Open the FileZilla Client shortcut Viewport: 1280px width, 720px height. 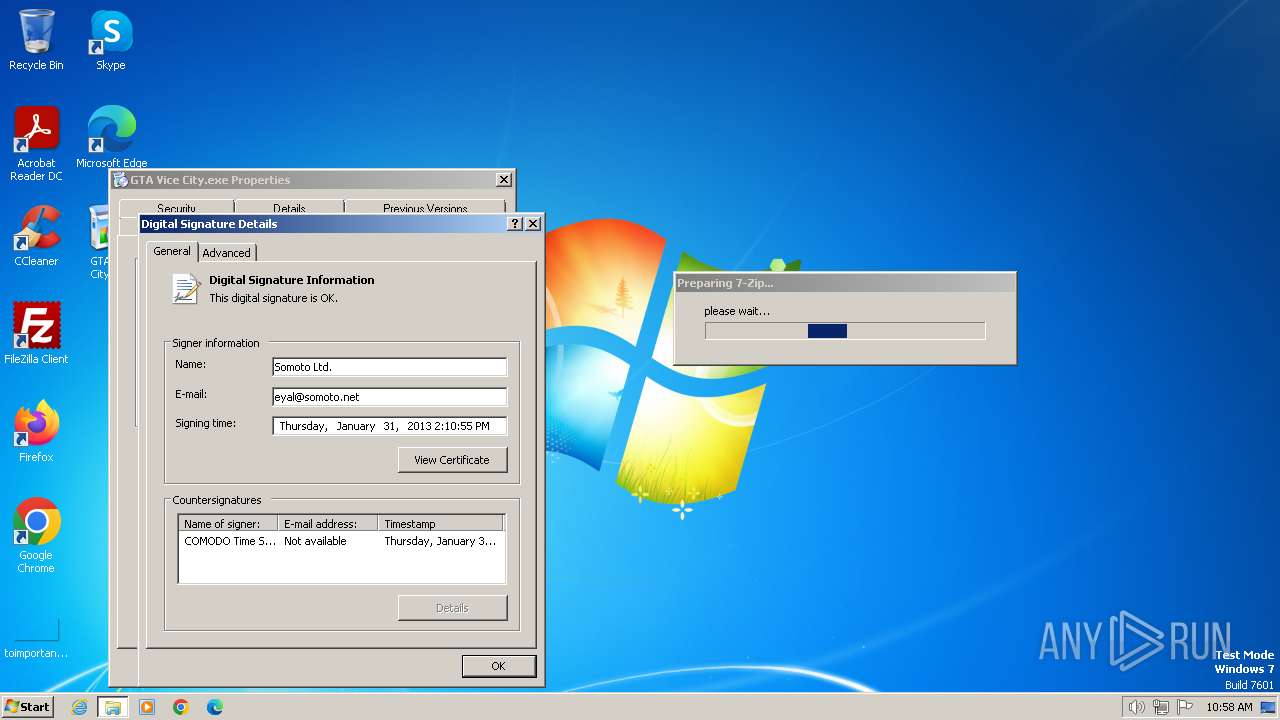tap(36, 334)
